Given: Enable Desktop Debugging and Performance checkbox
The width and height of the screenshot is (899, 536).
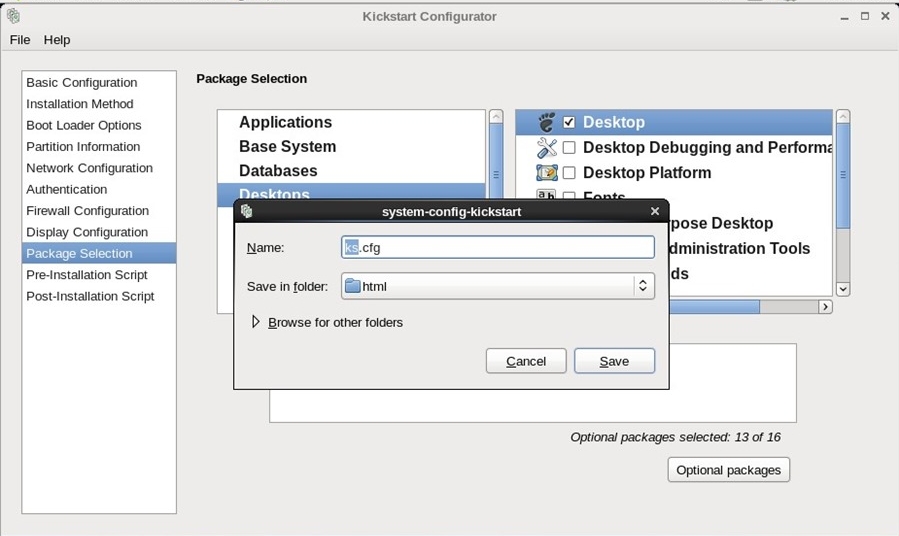Looking at the screenshot, I should [569, 147].
